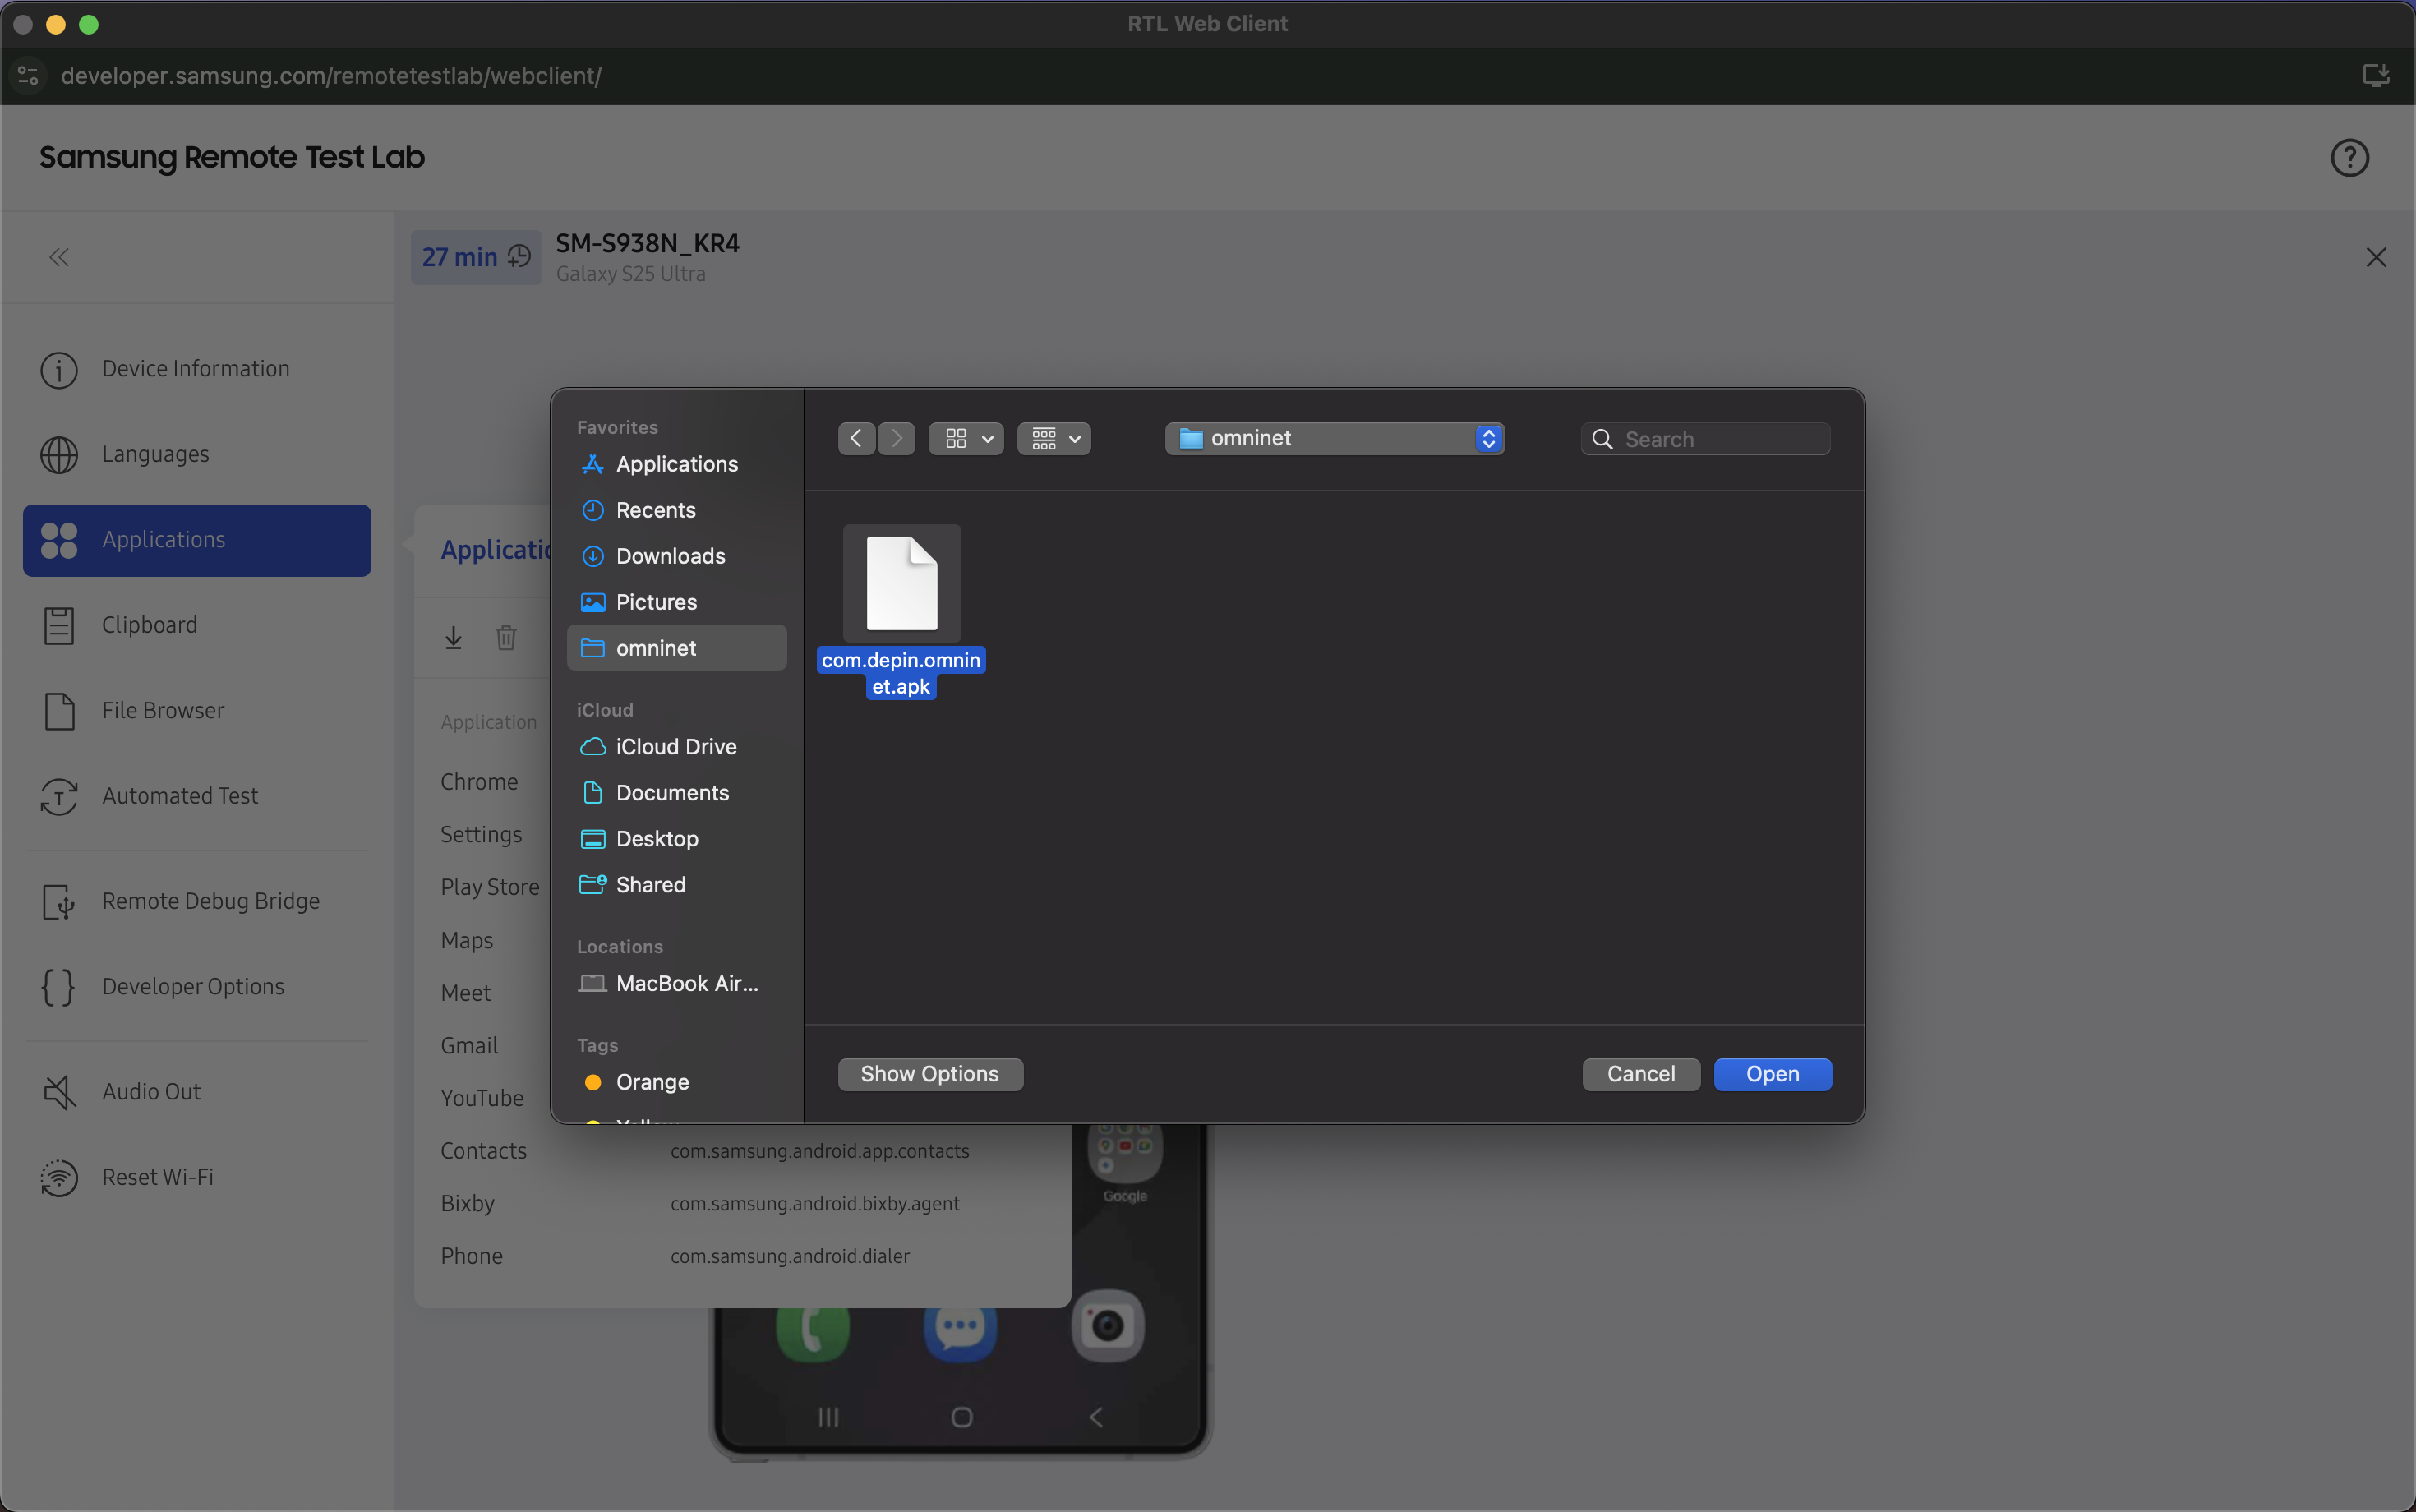Click the address bar URL

[331, 76]
